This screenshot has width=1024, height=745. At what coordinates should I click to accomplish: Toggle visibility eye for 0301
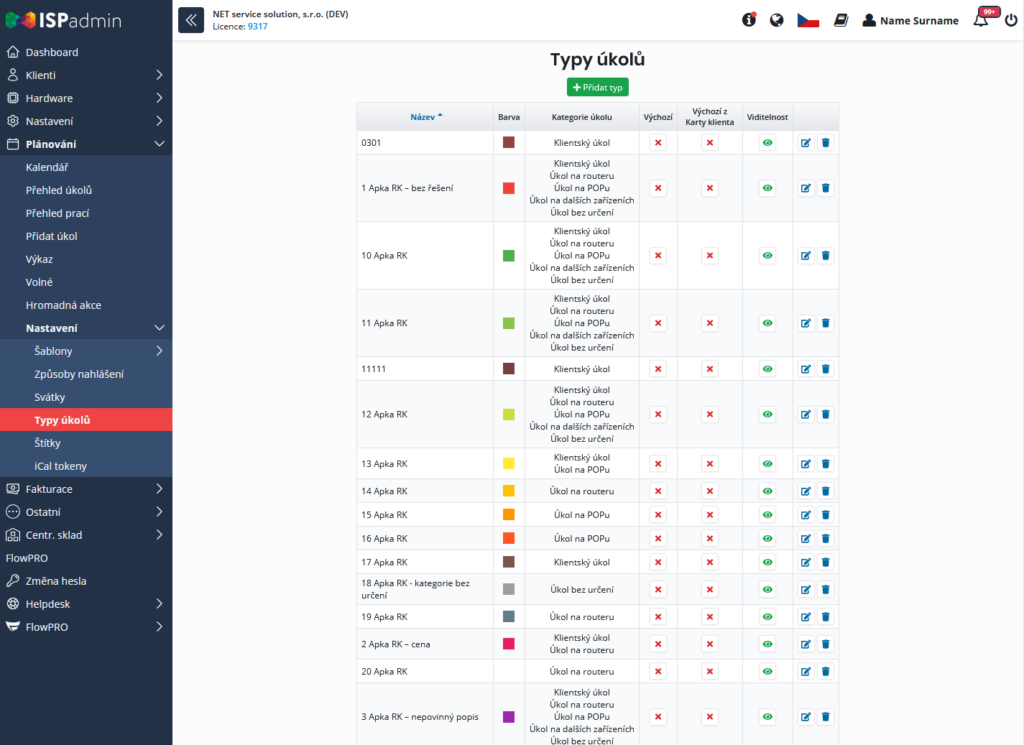tap(767, 142)
